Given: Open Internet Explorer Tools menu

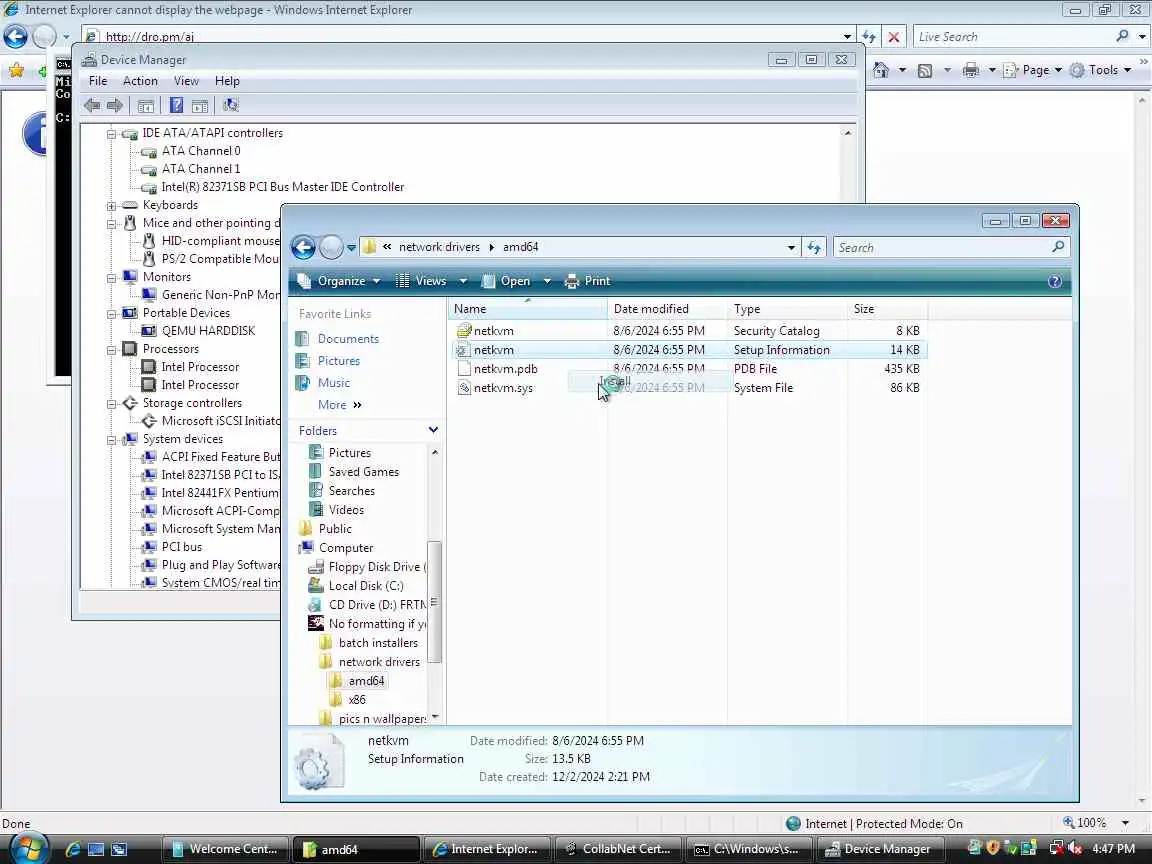Looking at the screenshot, I should [1101, 70].
